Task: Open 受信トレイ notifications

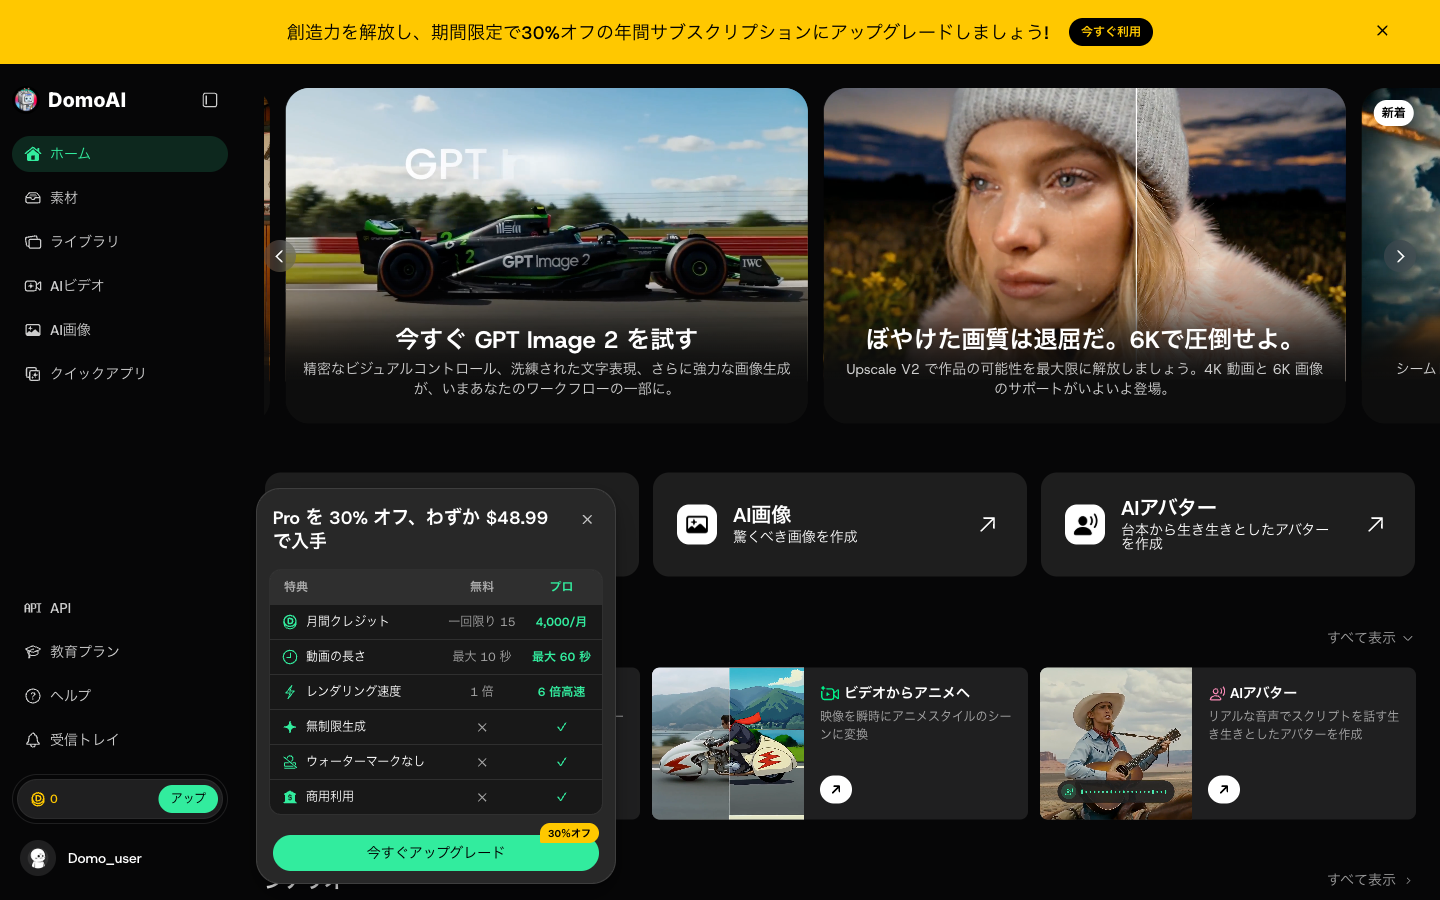Action: [120, 740]
